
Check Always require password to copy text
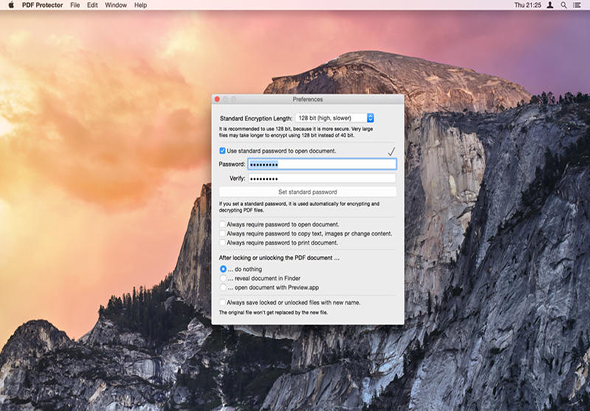tap(222, 233)
